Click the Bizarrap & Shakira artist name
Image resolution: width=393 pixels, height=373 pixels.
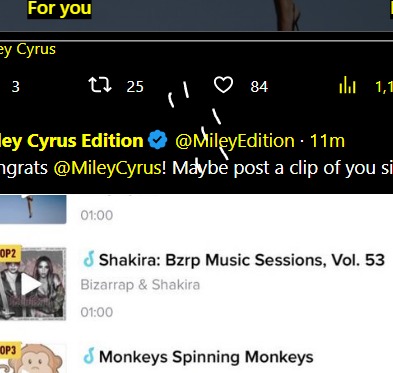pos(140,285)
